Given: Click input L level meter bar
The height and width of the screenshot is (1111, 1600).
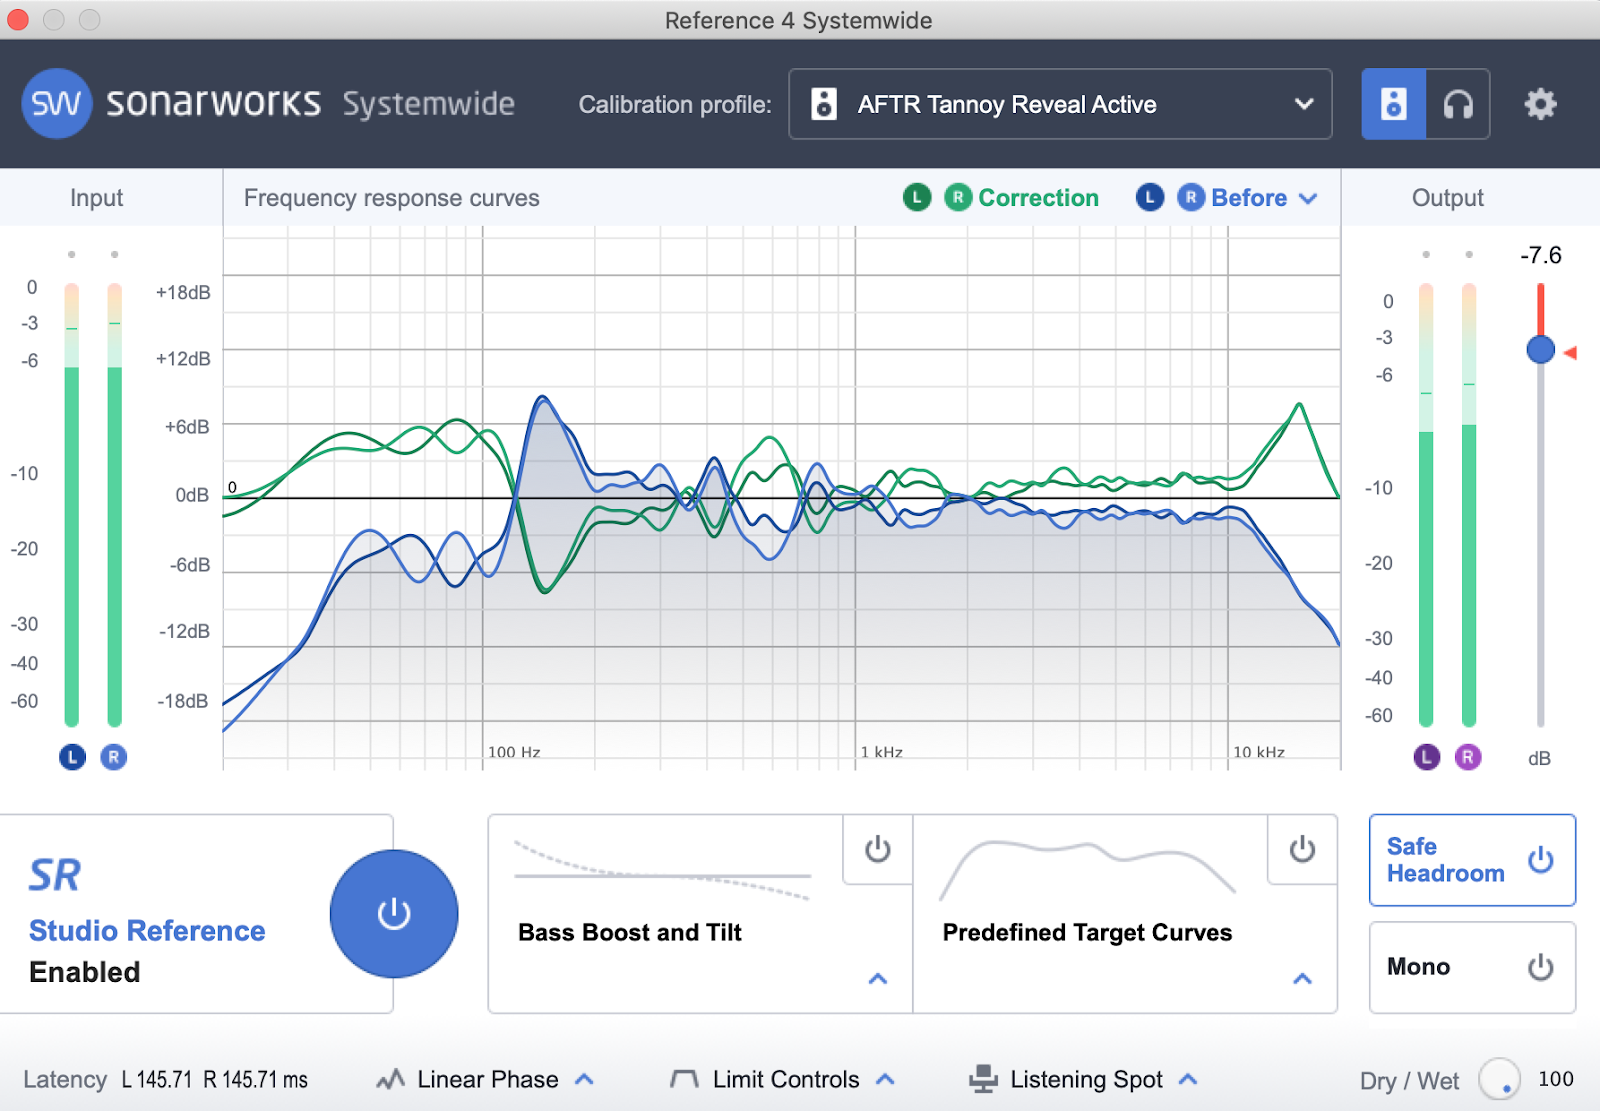Looking at the screenshot, I should click(72, 505).
